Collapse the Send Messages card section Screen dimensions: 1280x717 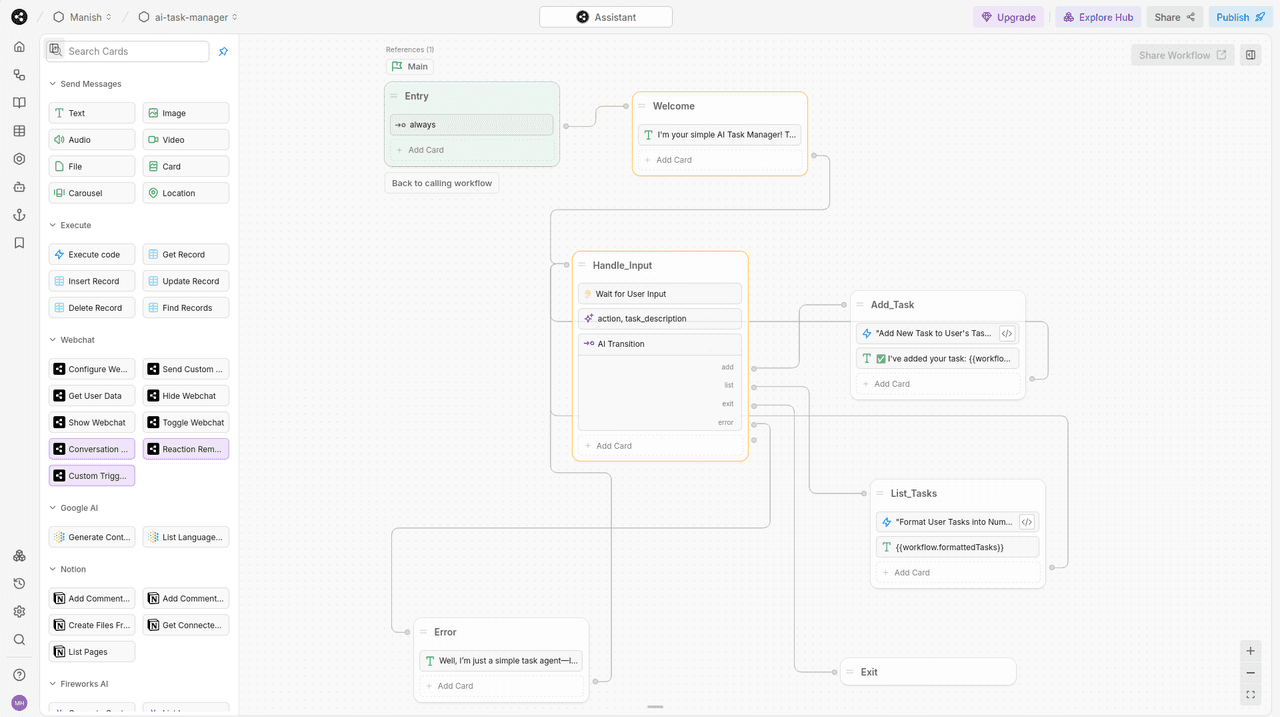52,83
